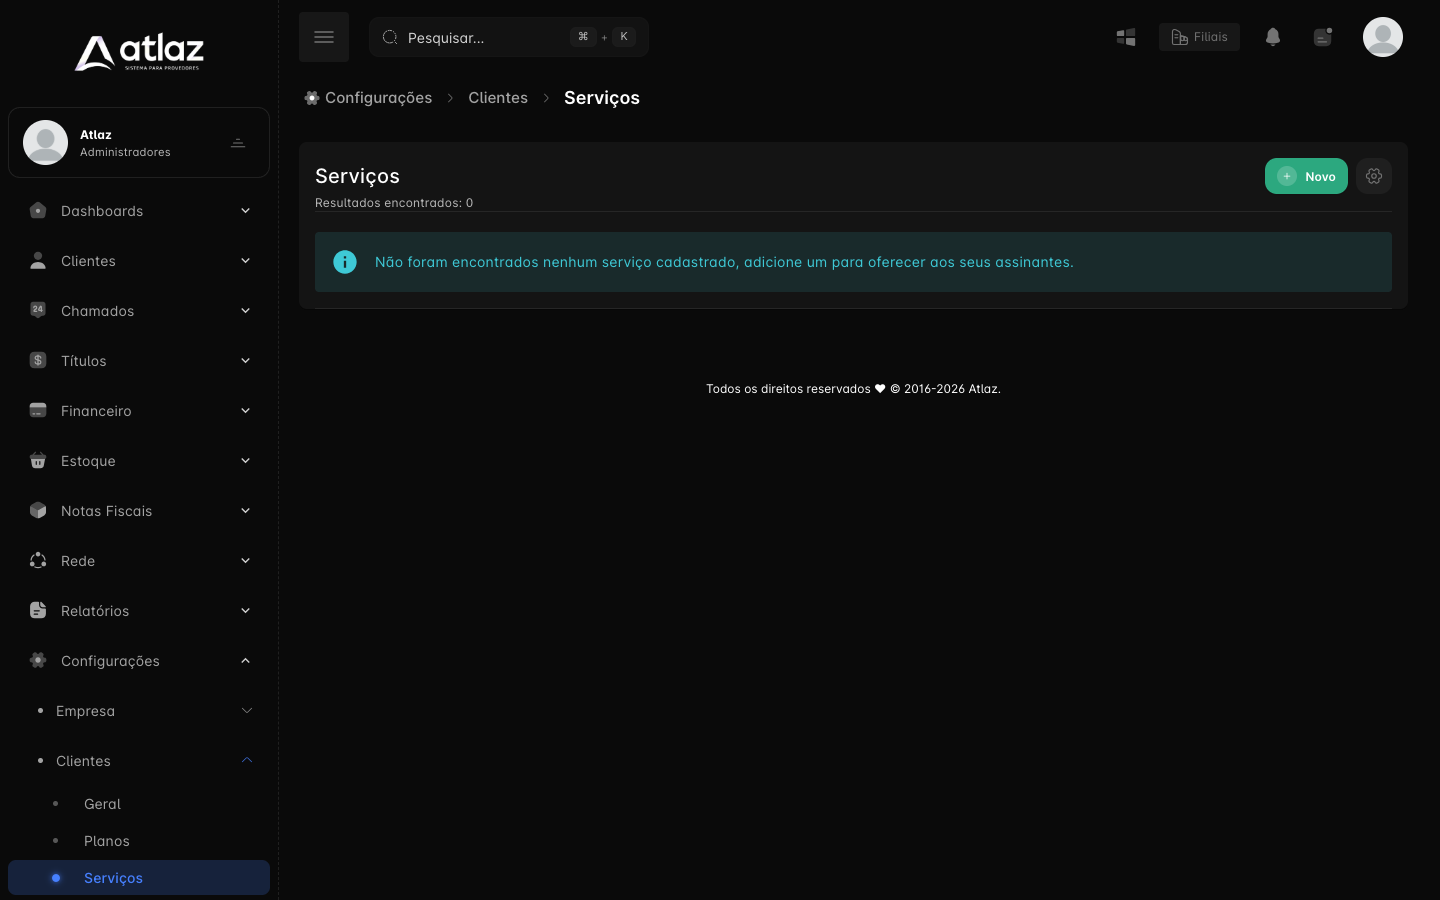1440x900 pixels.
Task: Focus the Pesquisar search field
Action: click(509, 37)
